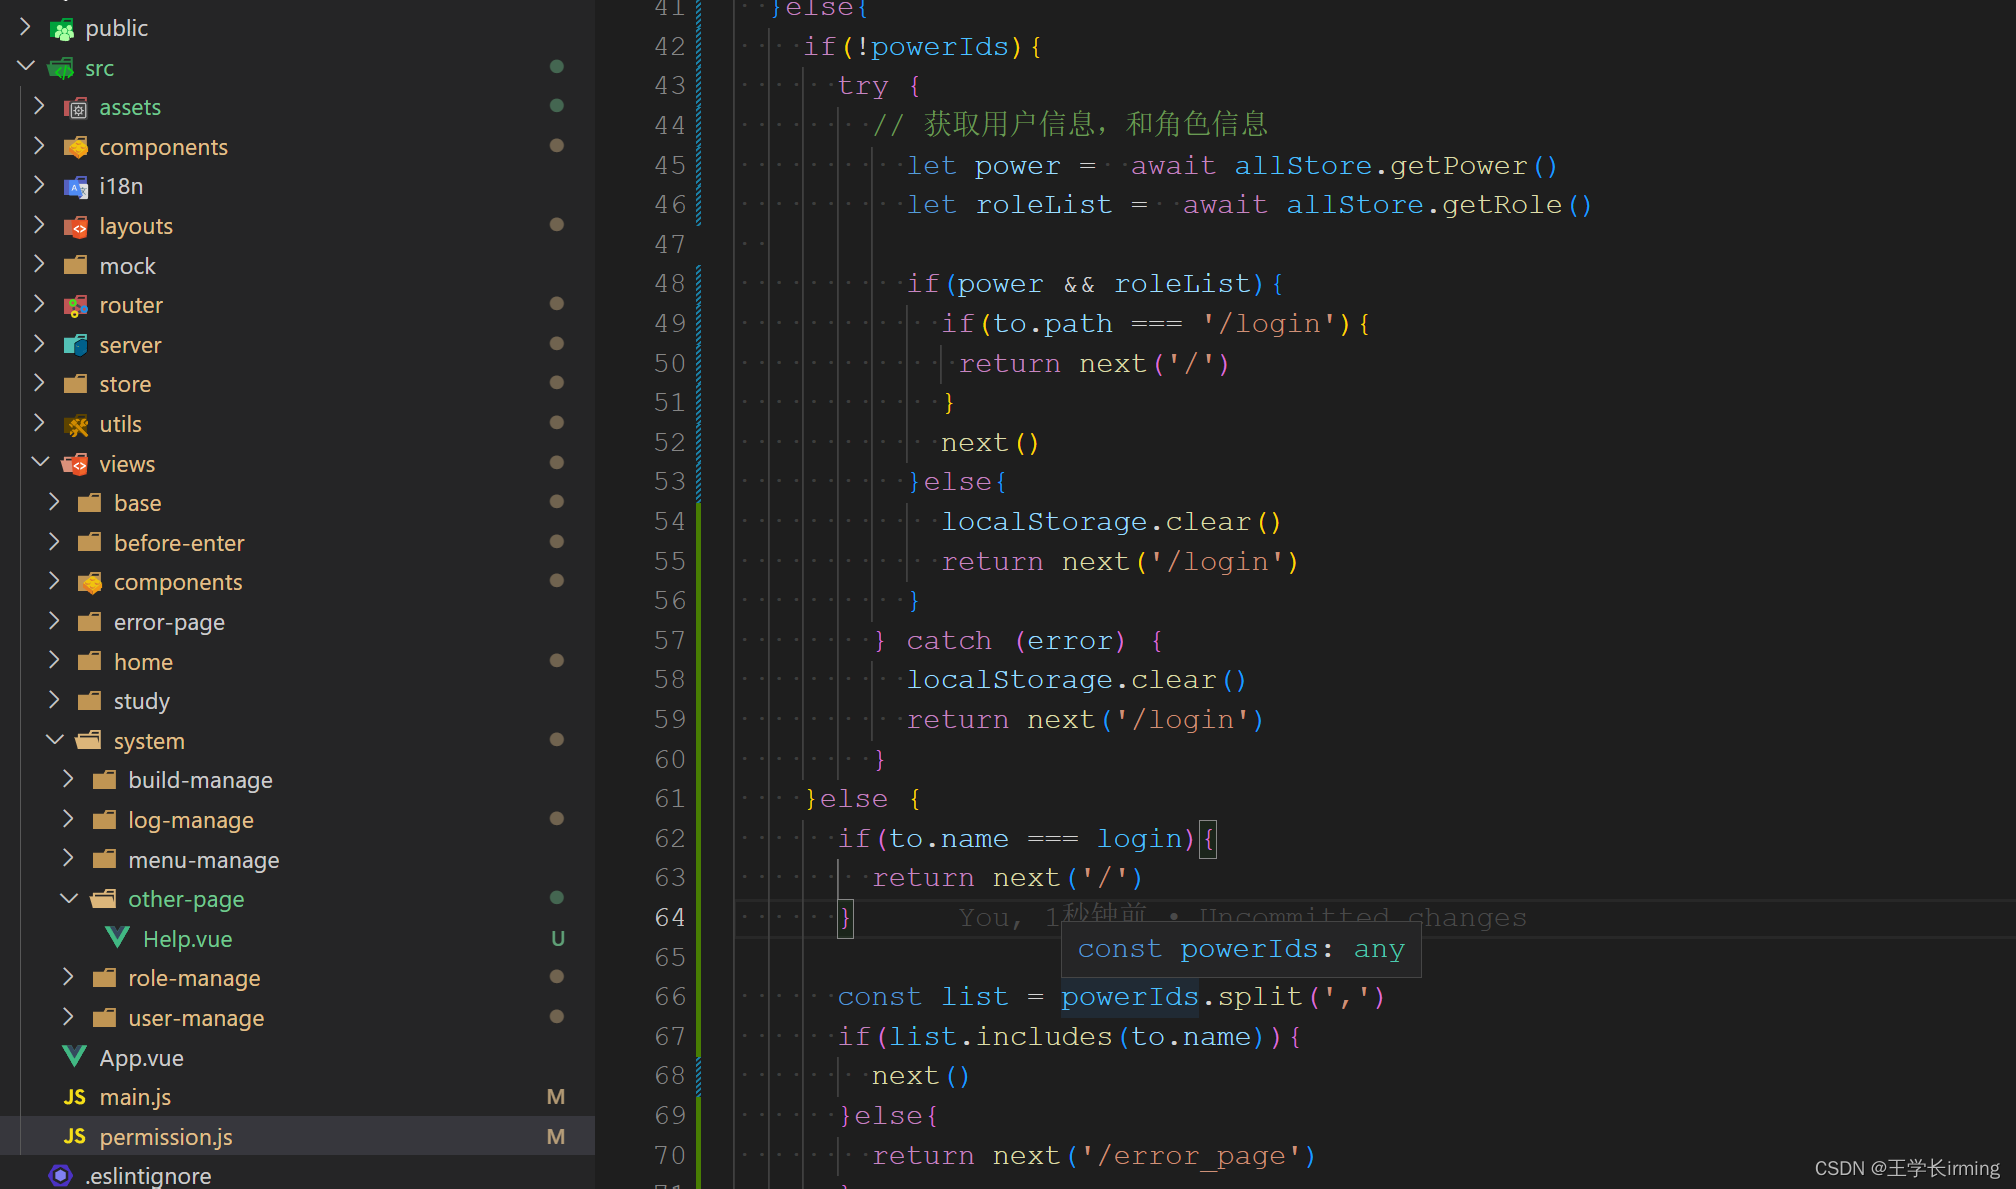Collapse the views folder chevron
Screen dimensions: 2016x1189
click(x=40, y=462)
